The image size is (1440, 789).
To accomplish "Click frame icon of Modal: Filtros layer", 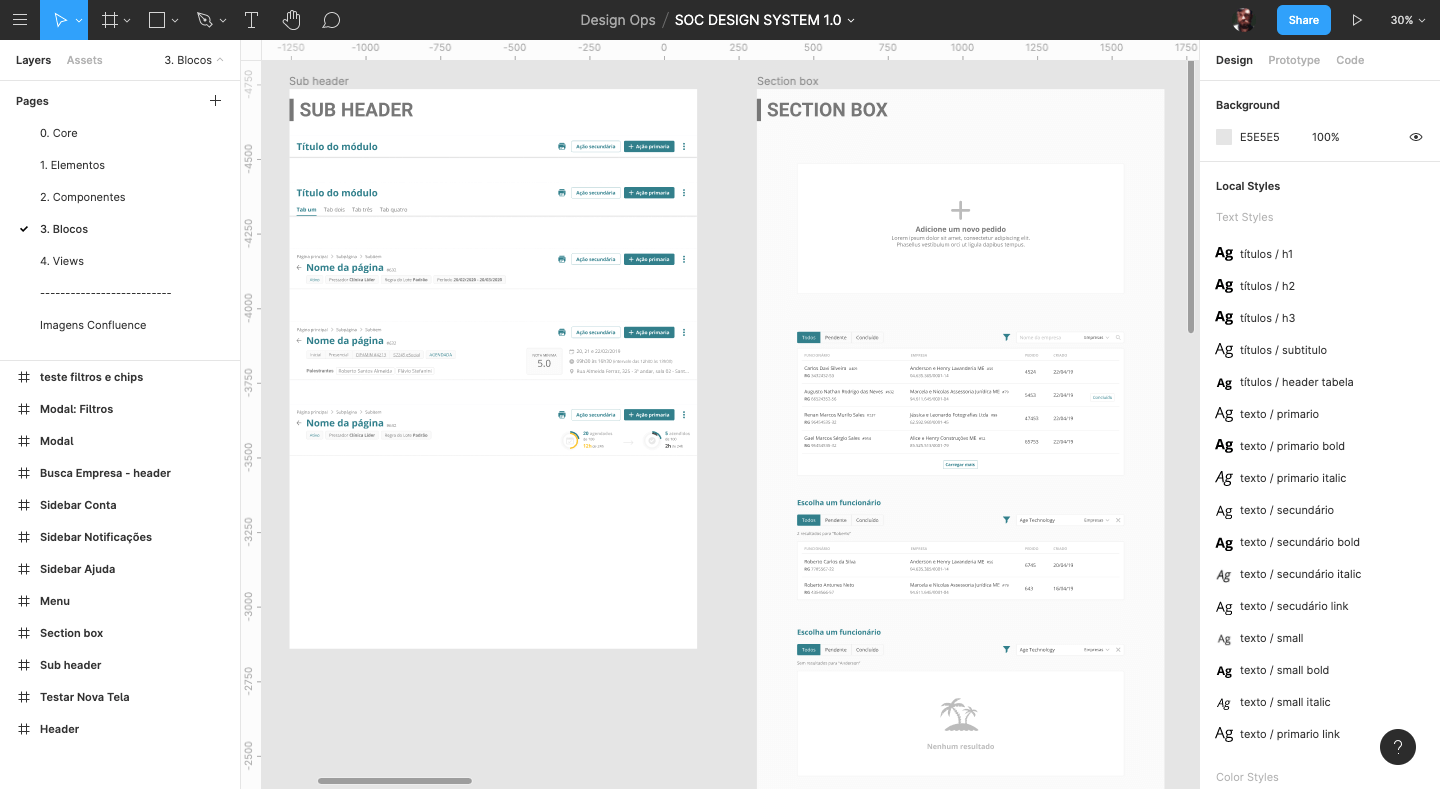I will coord(24,409).
